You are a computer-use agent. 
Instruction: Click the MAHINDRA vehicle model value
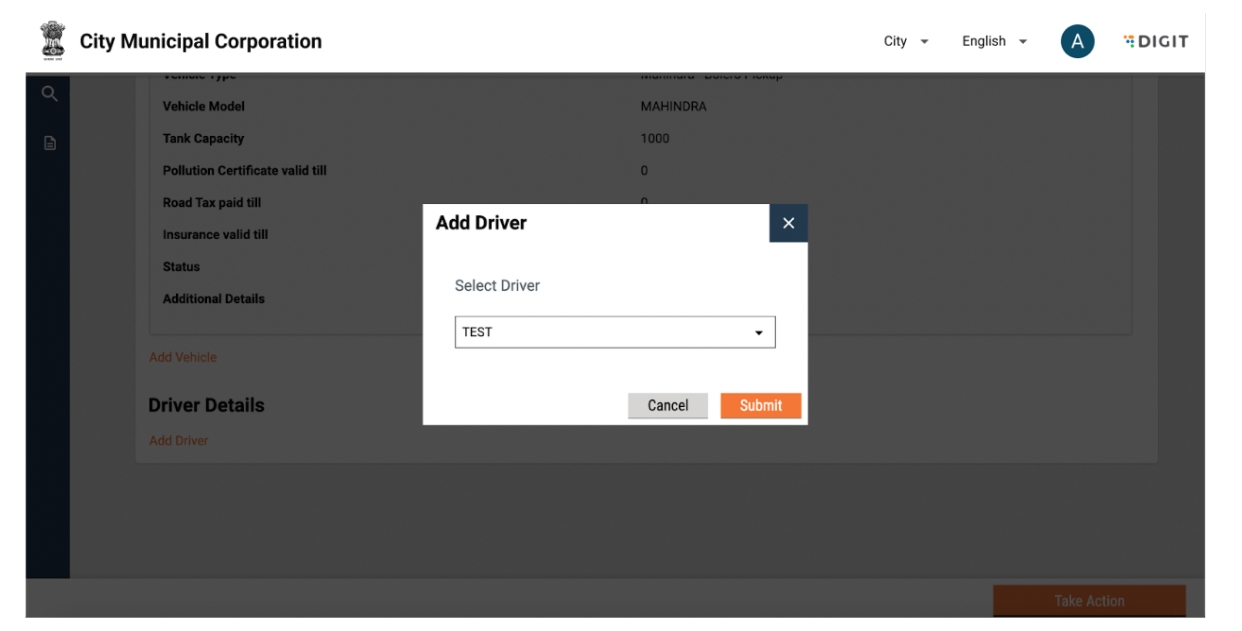tap(673, 107)
